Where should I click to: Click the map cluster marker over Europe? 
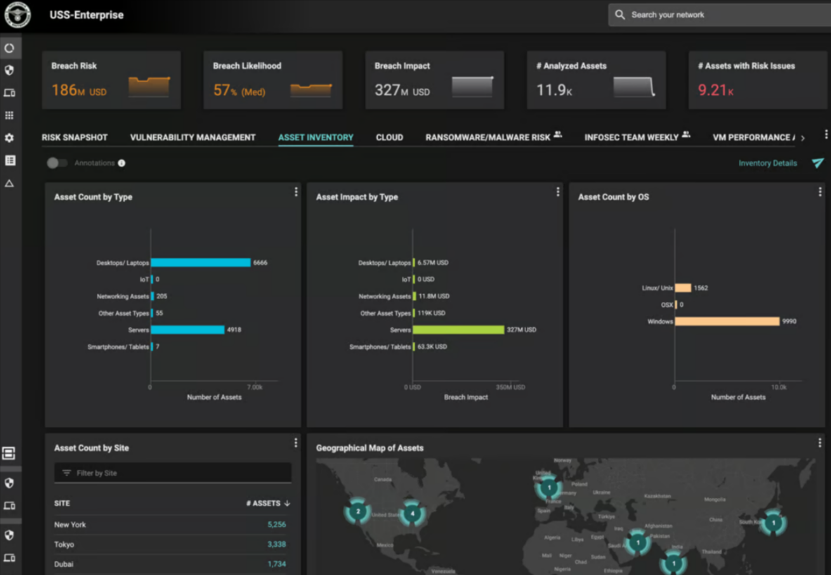click(549, 488)
